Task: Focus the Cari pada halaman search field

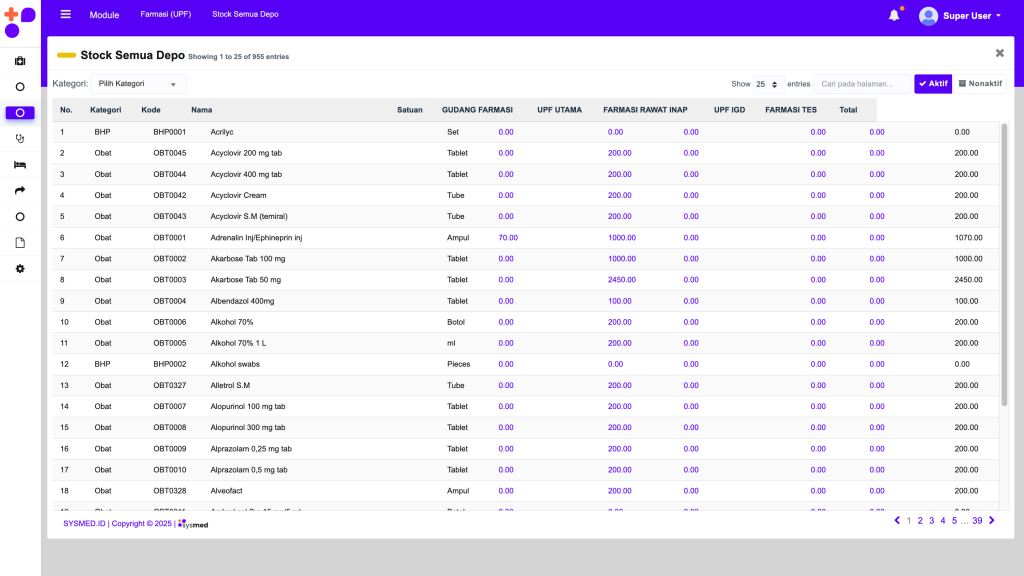Action: click(x=862, y=84)
